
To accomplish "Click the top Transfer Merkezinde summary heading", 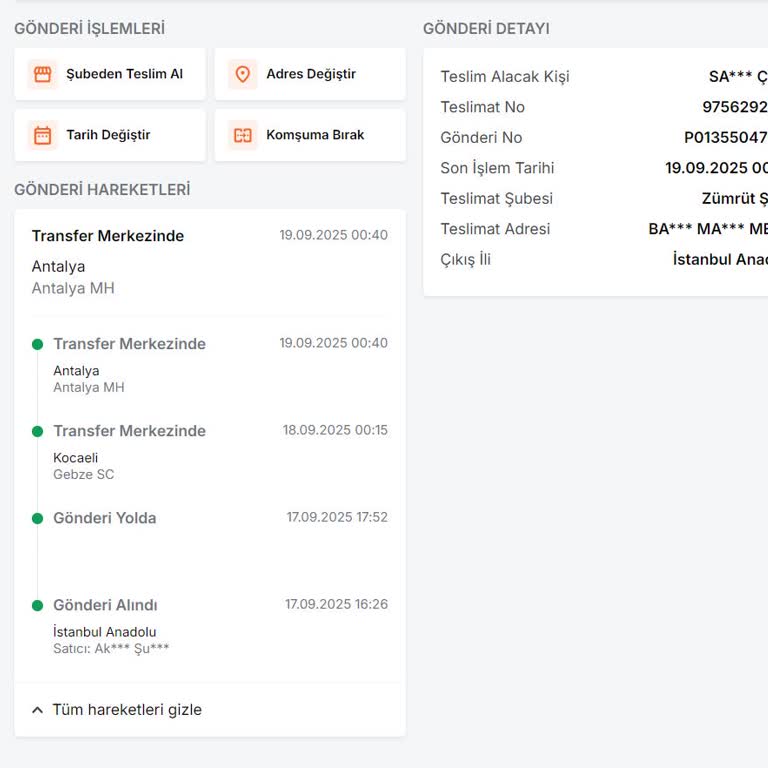I will pyautogui.click(x=108, y=236).
